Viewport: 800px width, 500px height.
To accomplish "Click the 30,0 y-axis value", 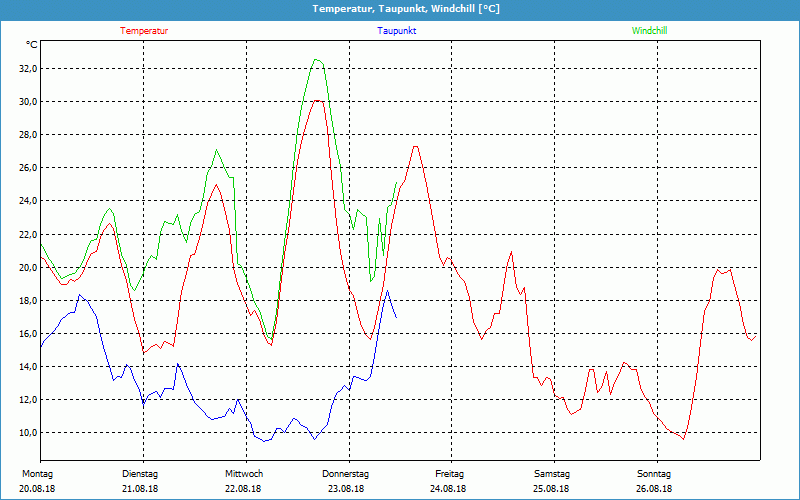I will pyautogui.click(x=28, y=102).
